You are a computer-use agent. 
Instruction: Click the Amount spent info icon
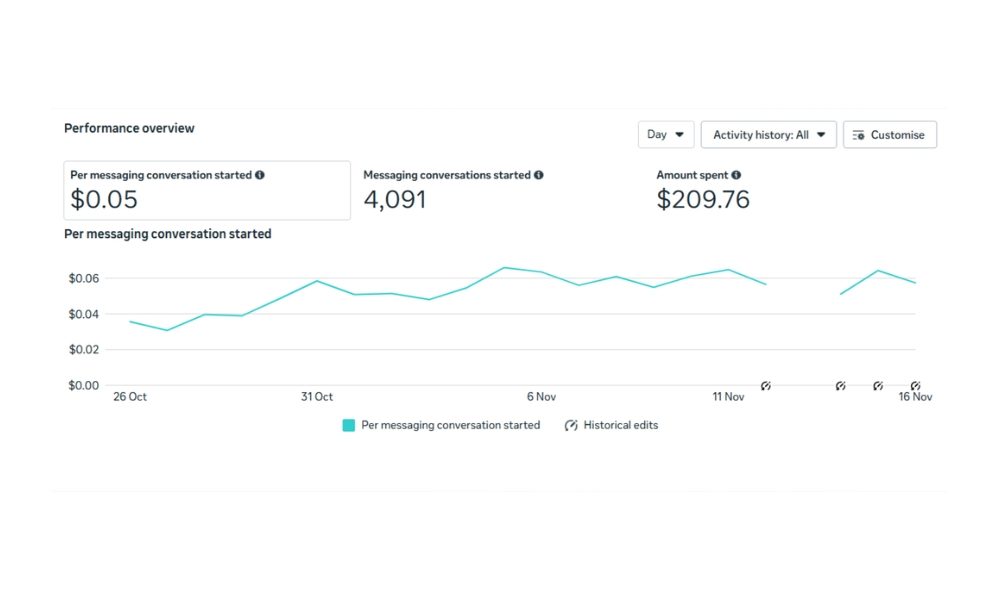[736, 175]
